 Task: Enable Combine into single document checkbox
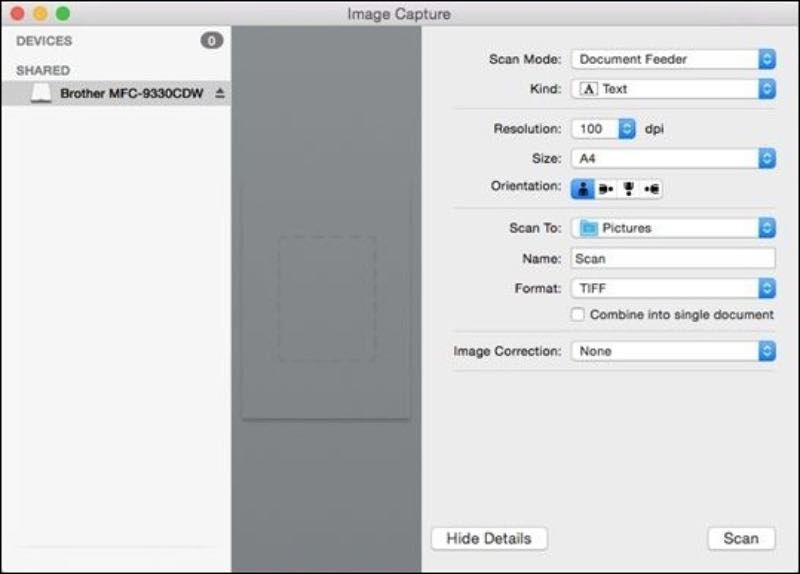point(578,314)
